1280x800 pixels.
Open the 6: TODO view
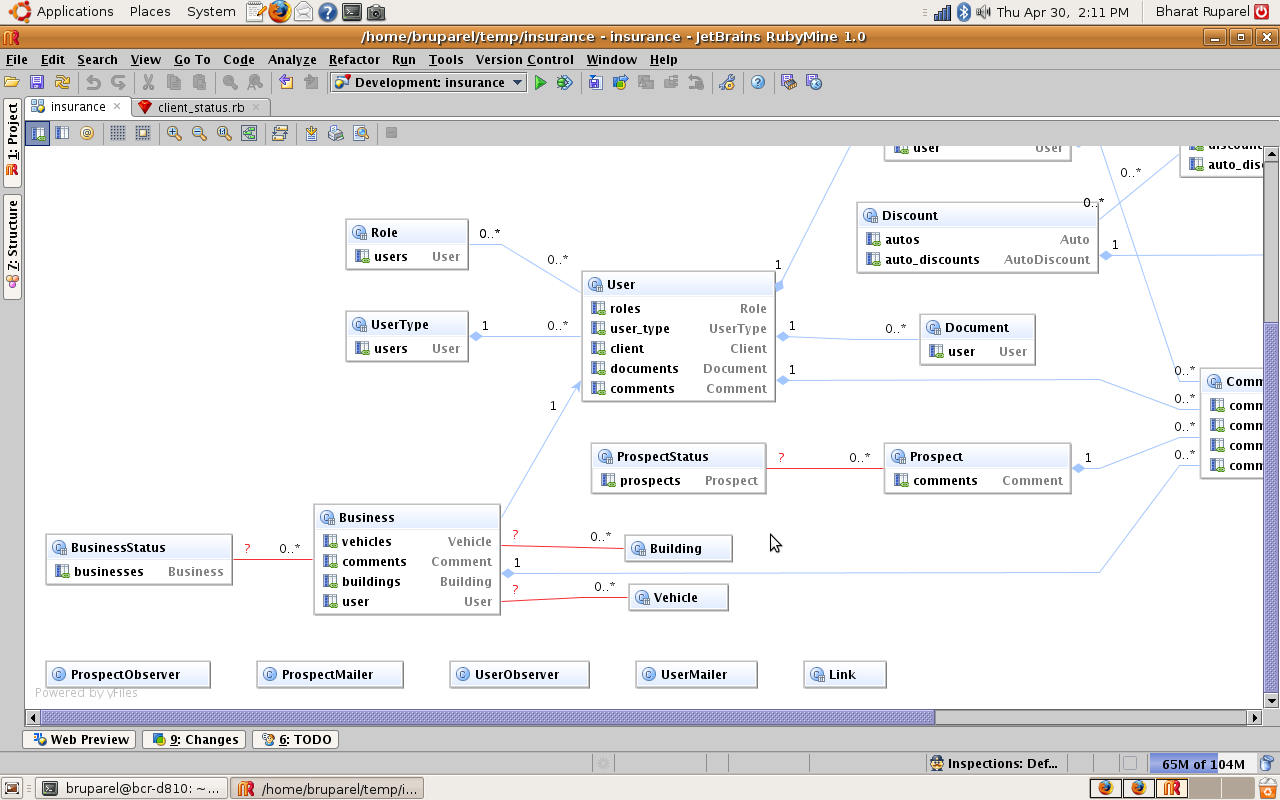(295, 739)
